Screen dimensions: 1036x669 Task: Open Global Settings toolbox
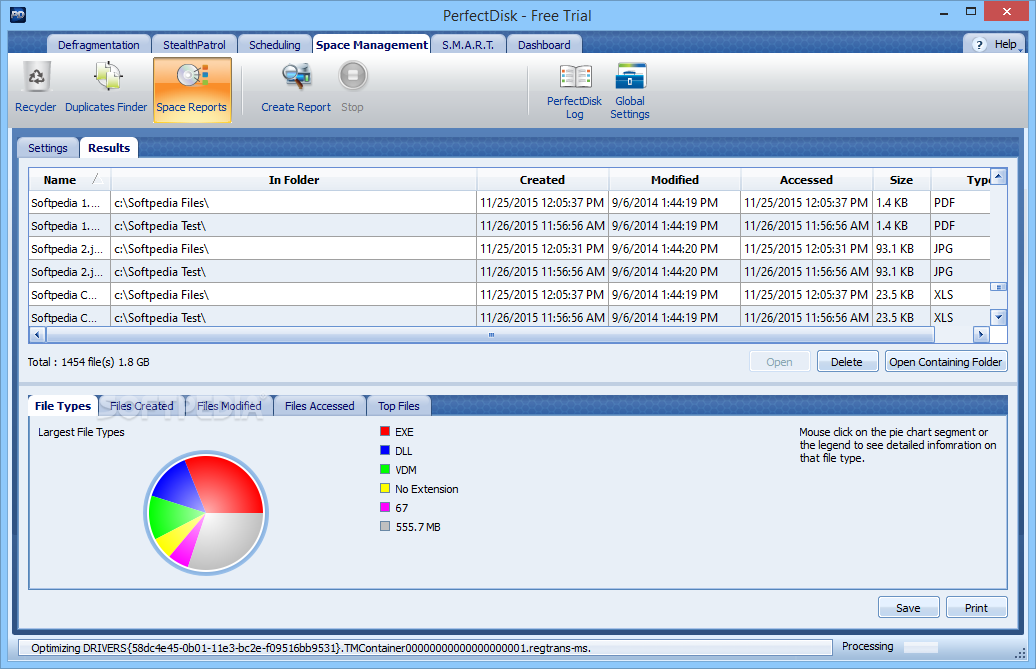point(630,92)
